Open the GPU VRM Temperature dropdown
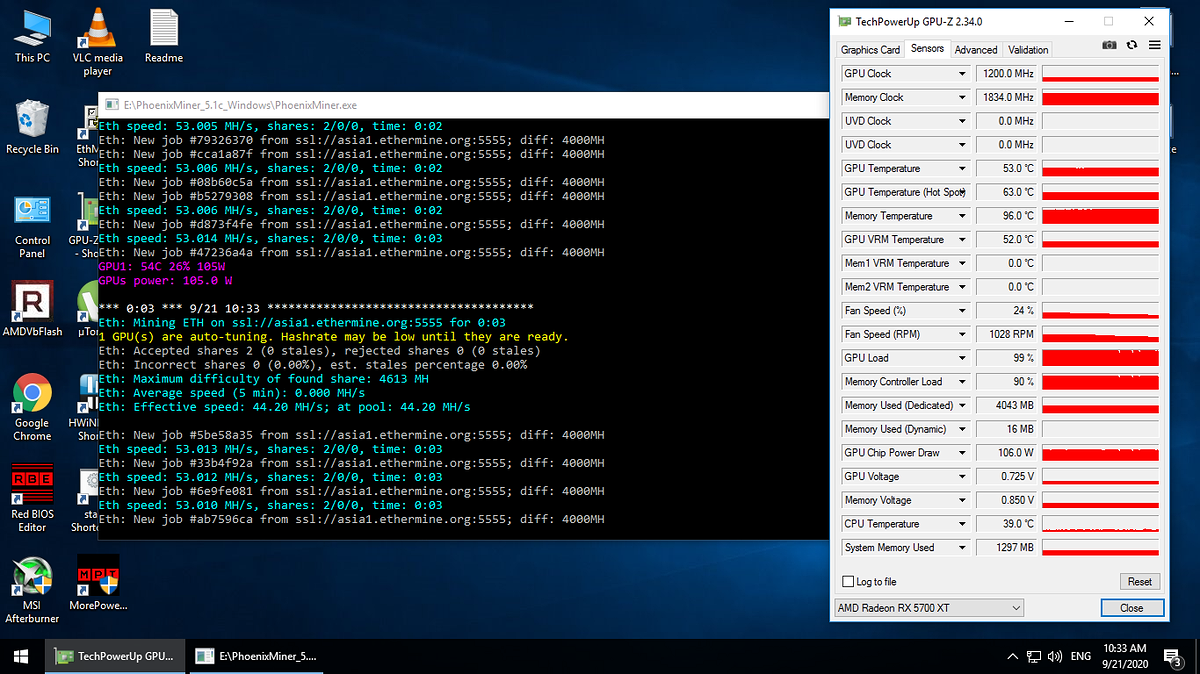The width and height of the screenshot is (1200, 674). pos(963,240)
